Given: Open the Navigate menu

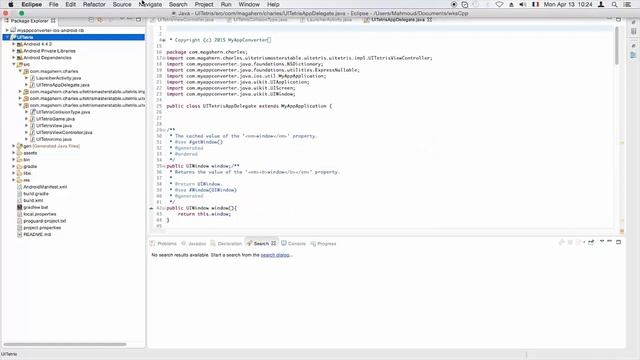Looking at the screenshot, I should [x=150, y=4].
